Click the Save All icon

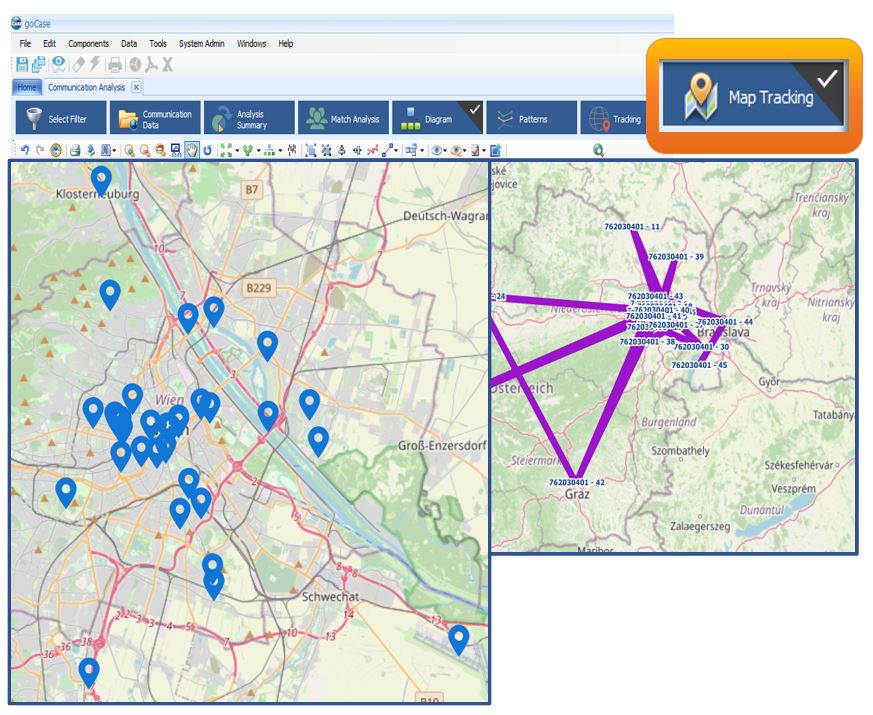(38, 65)
